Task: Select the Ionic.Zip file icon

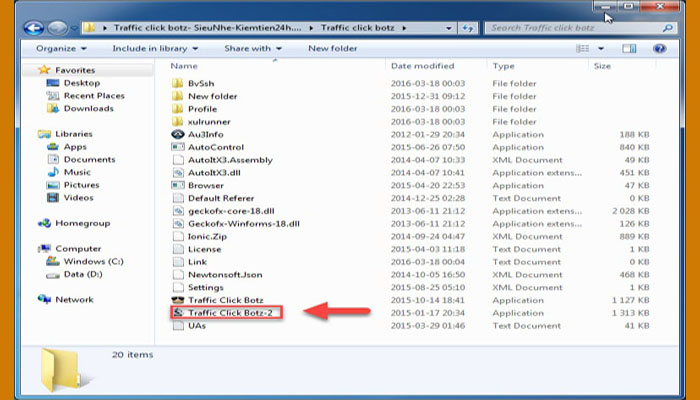Action: coord(178,236)
